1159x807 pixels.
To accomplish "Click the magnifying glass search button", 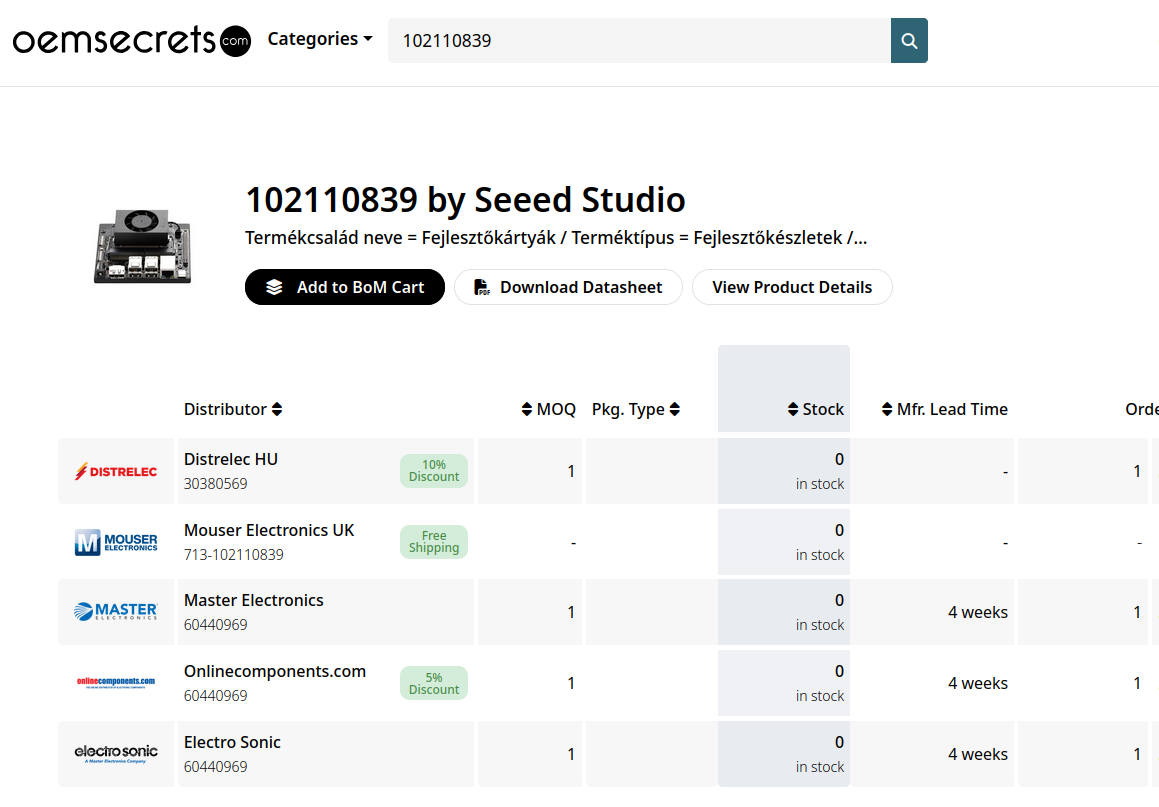I will pos(909,41).
